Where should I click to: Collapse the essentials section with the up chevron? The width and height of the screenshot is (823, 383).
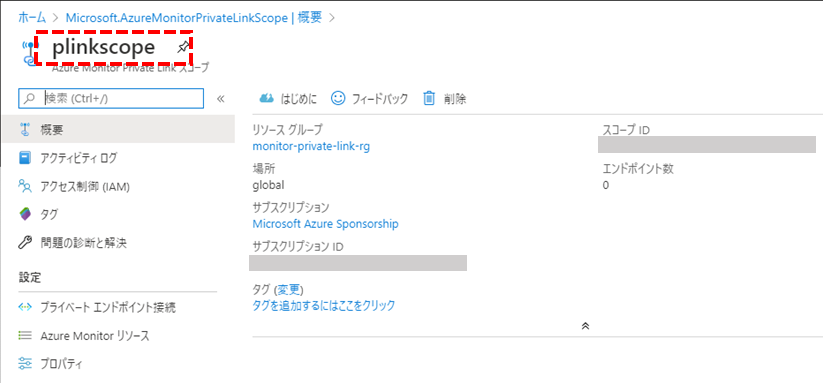point(586,325)
